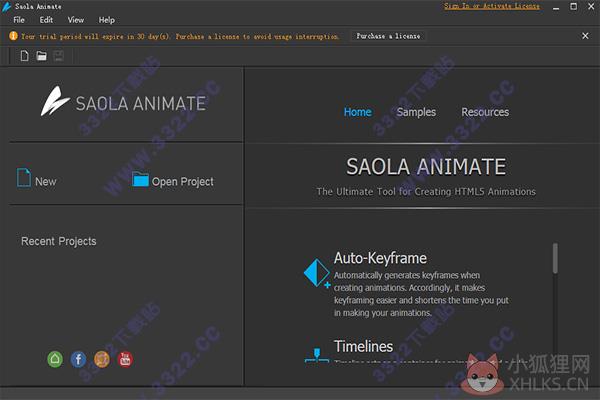The image size is (600, 400).
Task: Switch to the Samples tab
Action: click(x=416, y=112)
